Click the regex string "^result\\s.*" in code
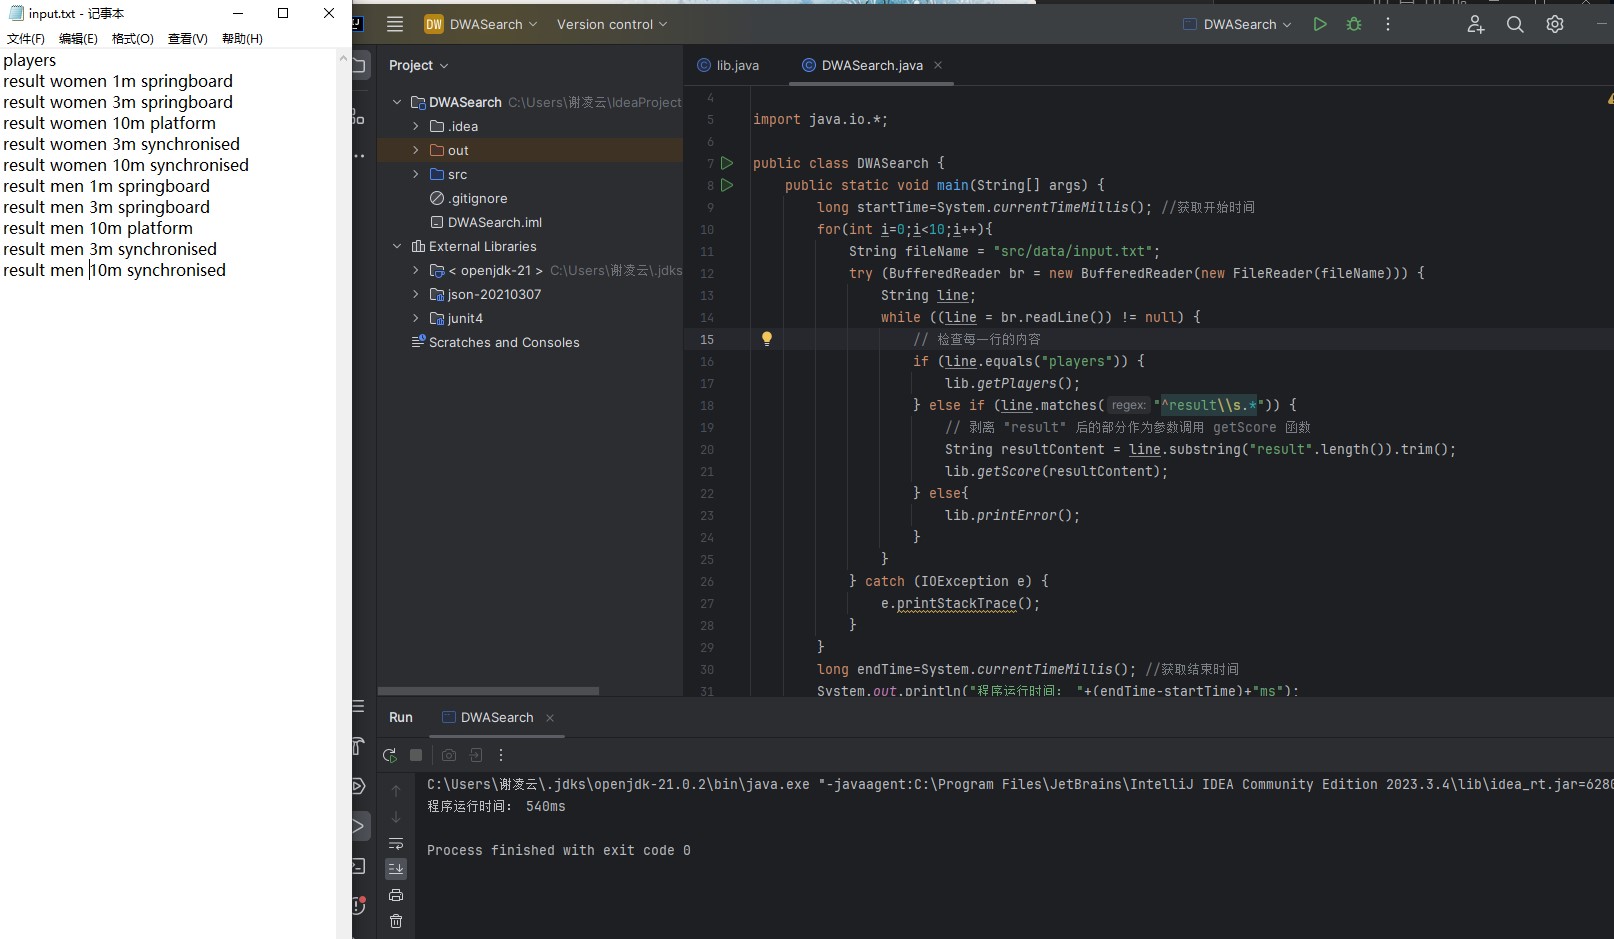The image size is (1614, 939). [1210, 405]
